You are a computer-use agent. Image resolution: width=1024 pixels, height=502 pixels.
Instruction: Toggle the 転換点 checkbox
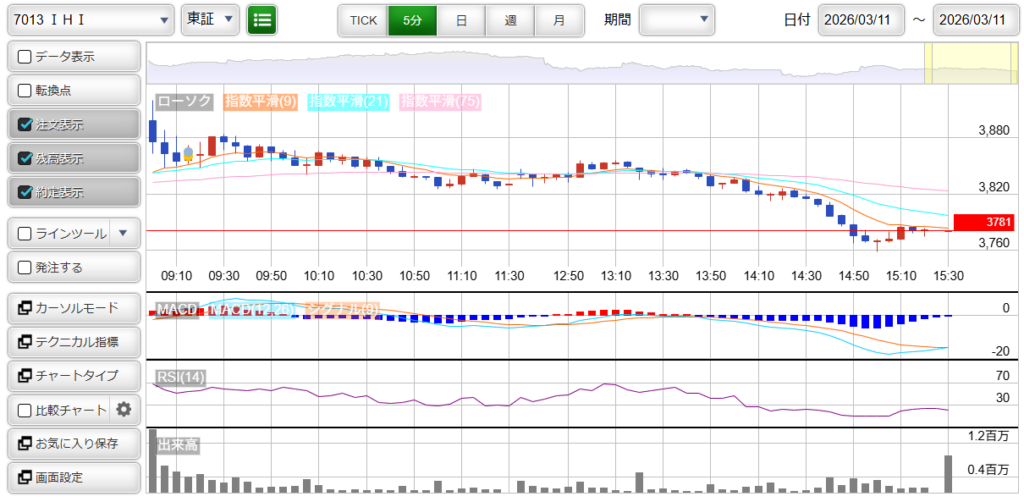pyautogui.click(x=26, y=91)
